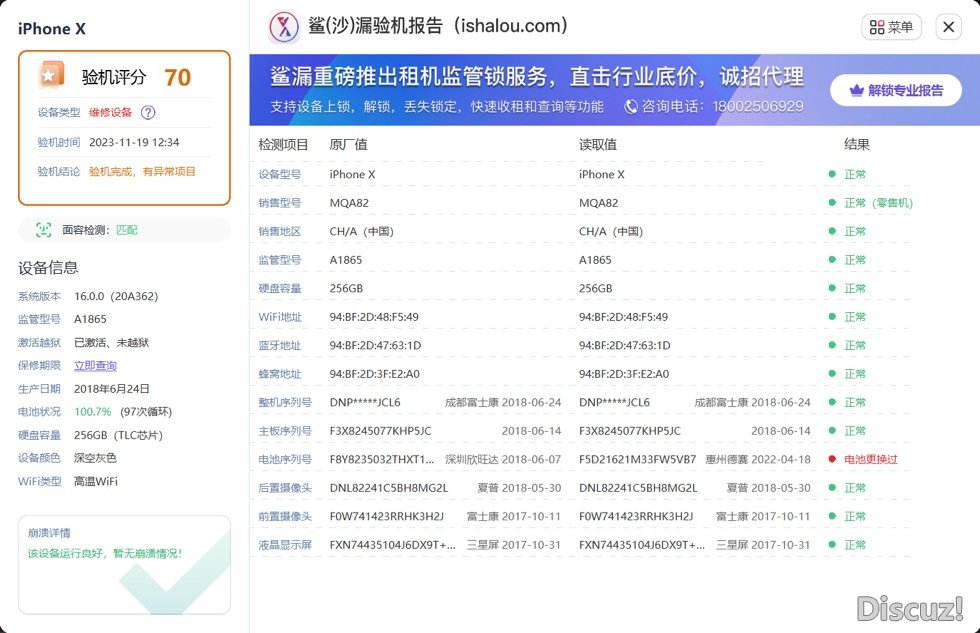Click the score value 70
This screenshot has width=980, height=633.
point(178,77)
